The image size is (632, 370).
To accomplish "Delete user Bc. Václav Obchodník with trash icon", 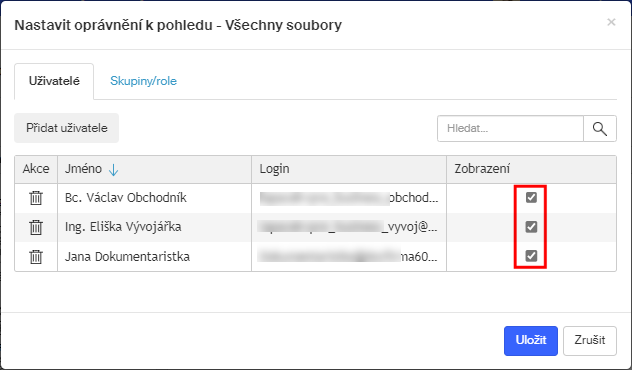I will [36, 198].
